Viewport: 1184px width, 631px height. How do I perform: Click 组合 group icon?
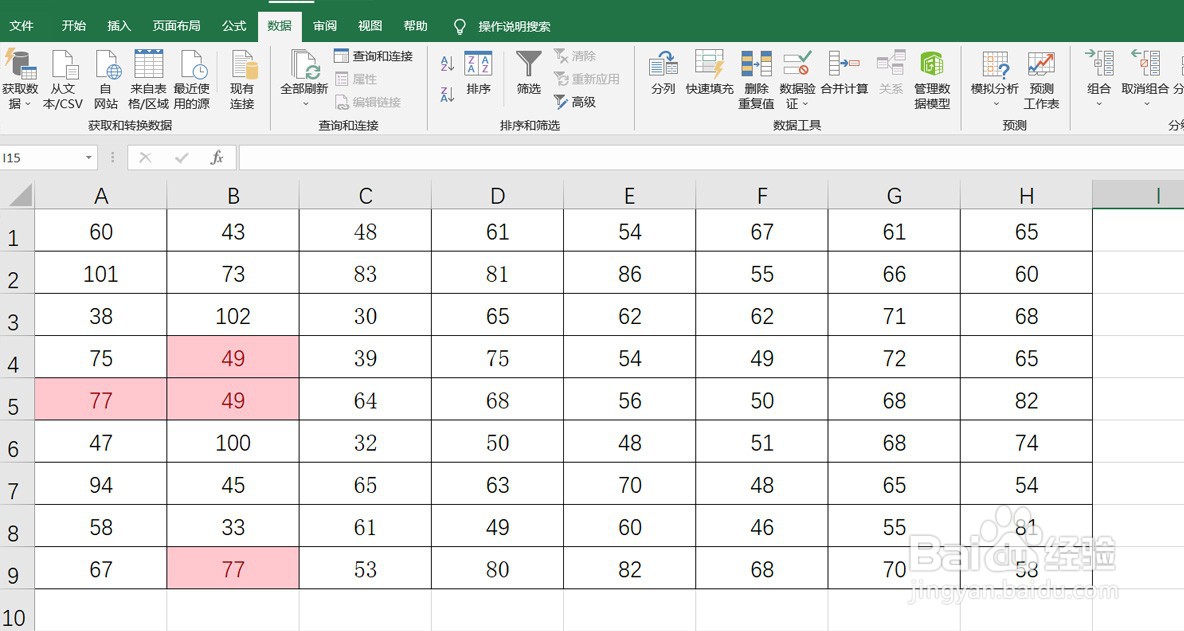coord(1099,63)
